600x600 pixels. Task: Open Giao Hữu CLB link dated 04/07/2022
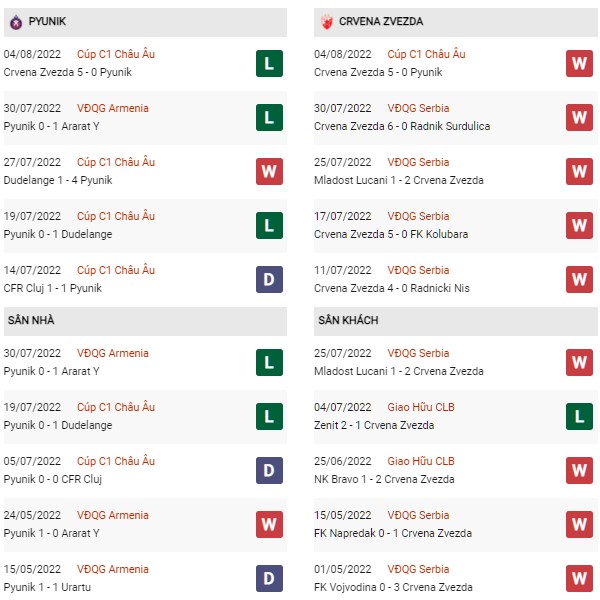(x=421, y=407)
